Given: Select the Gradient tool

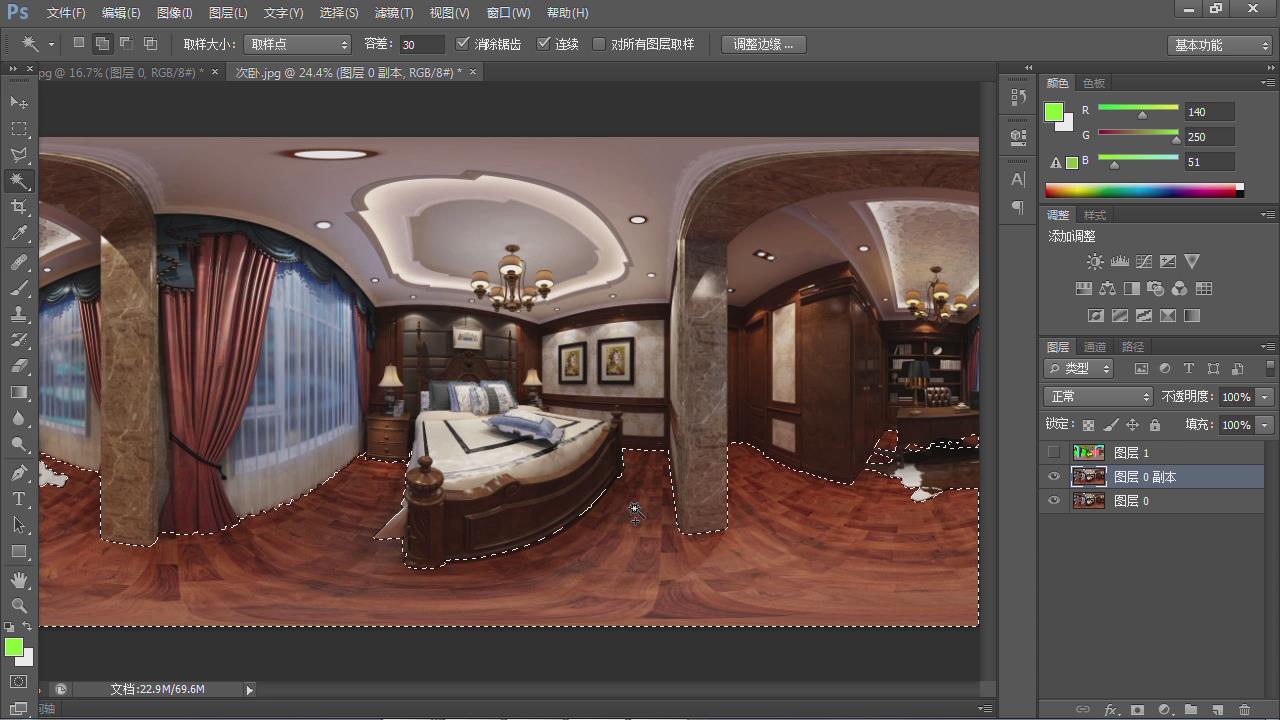Looking at the screenshot, I should tap(19, 393).
